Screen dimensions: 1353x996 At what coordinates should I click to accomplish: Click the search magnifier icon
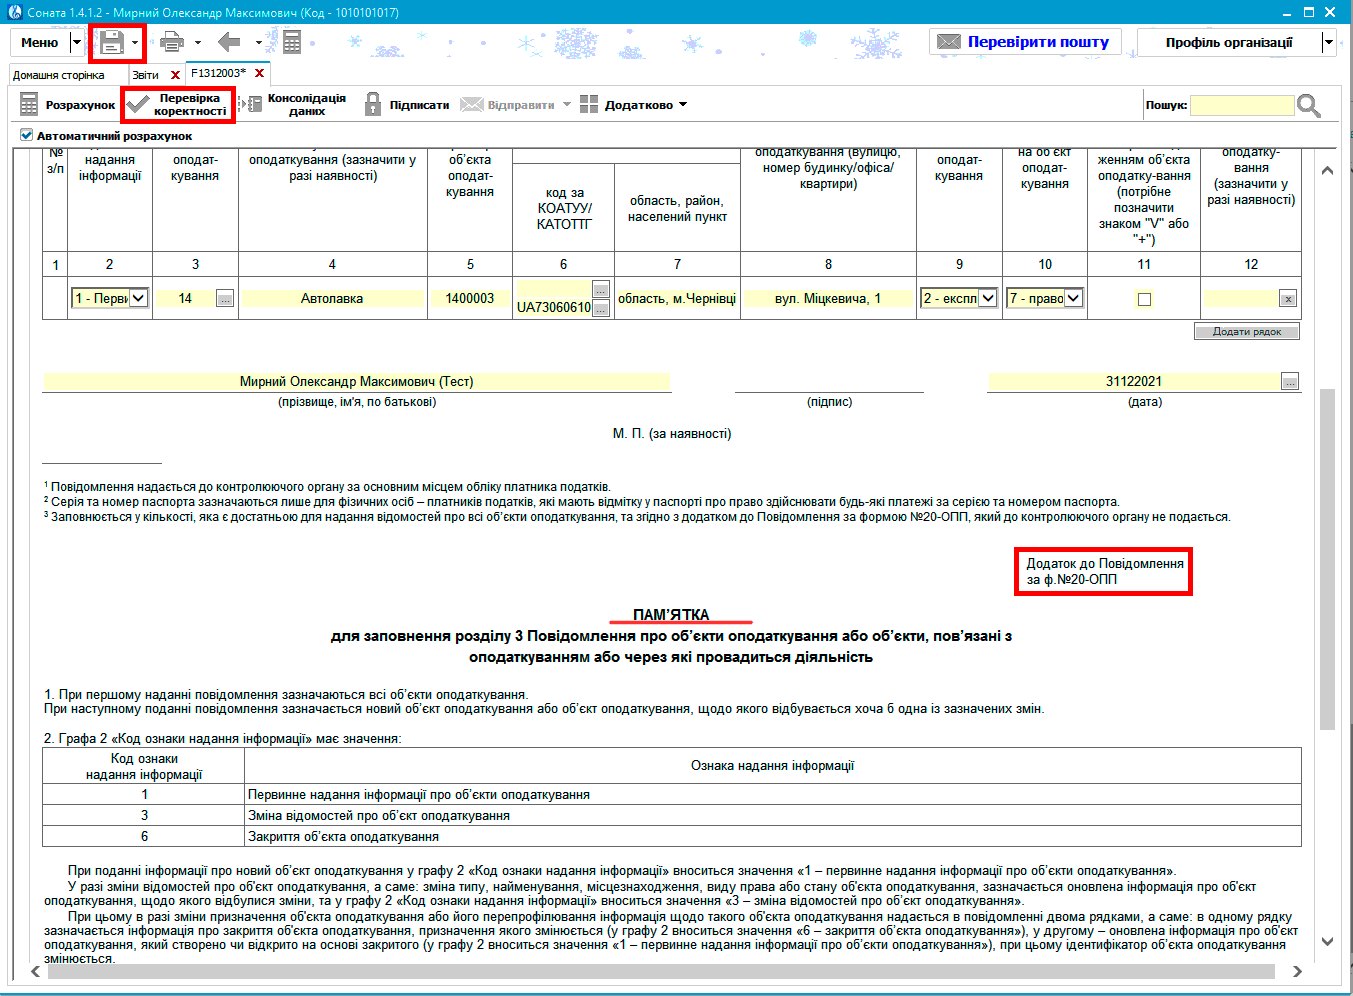pos(1308,105)
